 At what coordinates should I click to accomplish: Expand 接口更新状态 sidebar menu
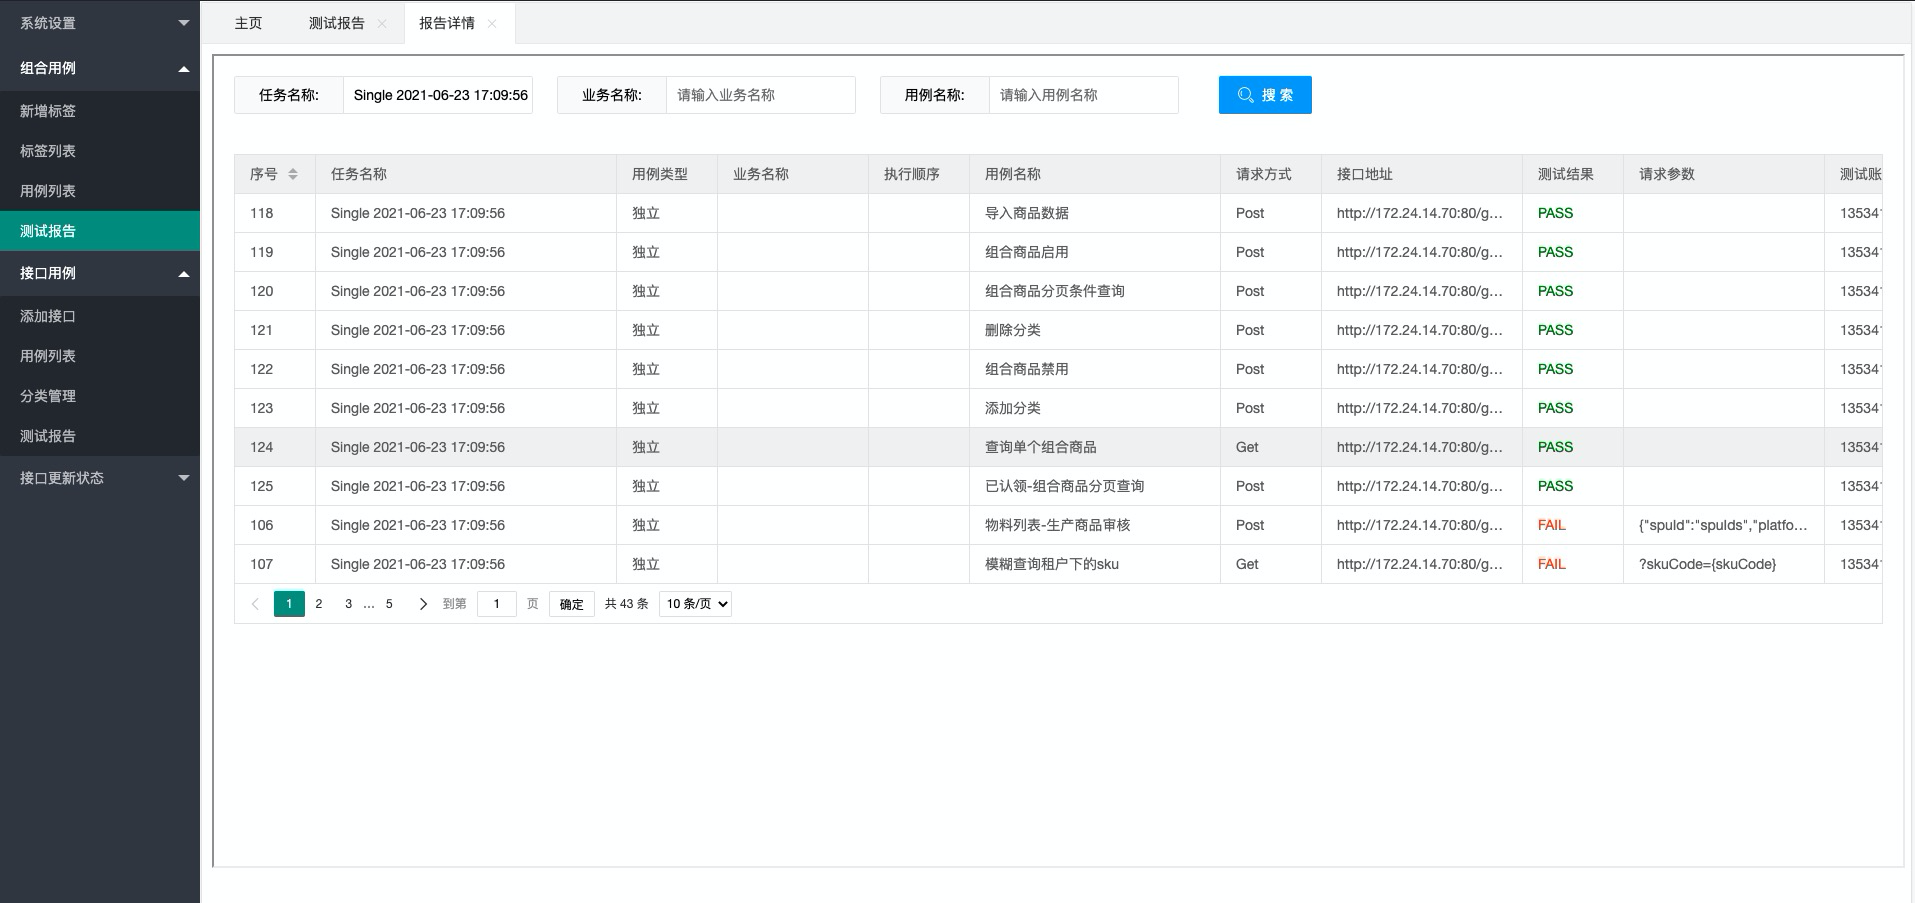click(x=100, y=478)
